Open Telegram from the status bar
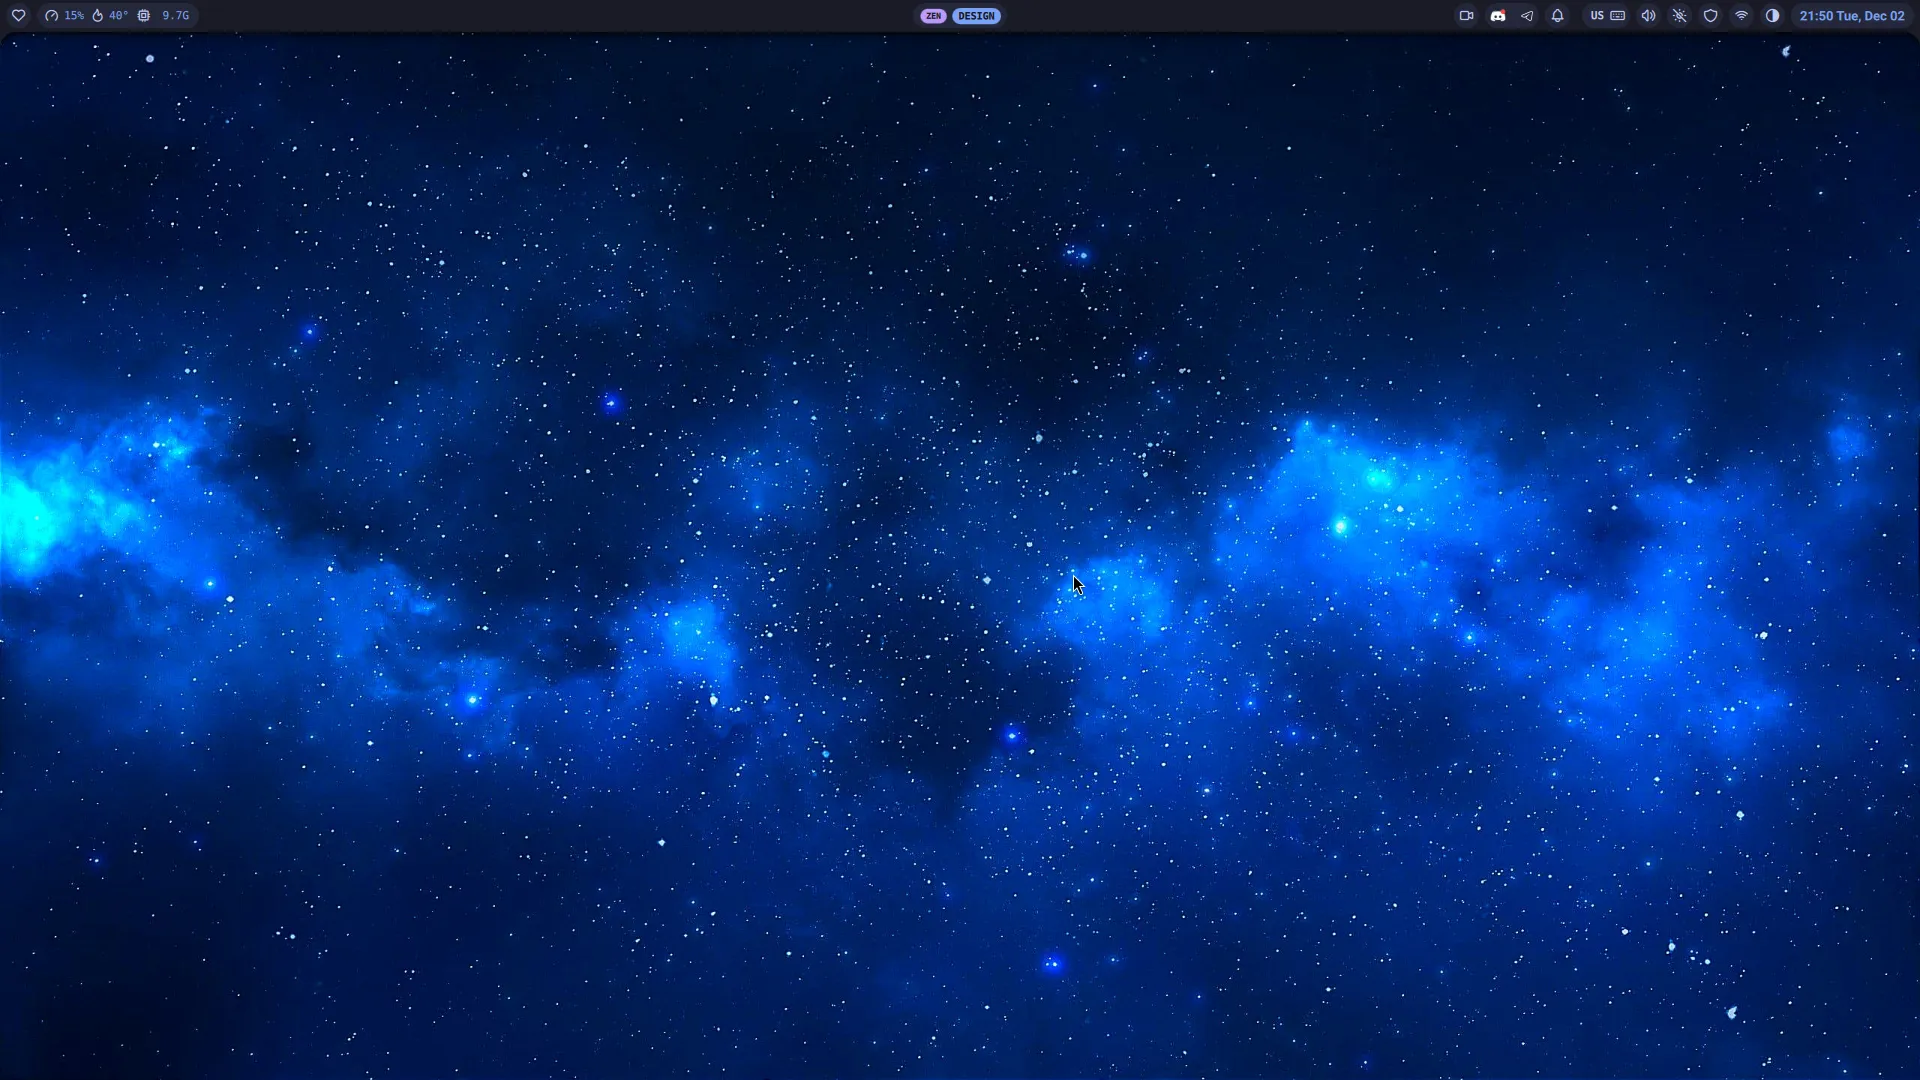 1527,15
